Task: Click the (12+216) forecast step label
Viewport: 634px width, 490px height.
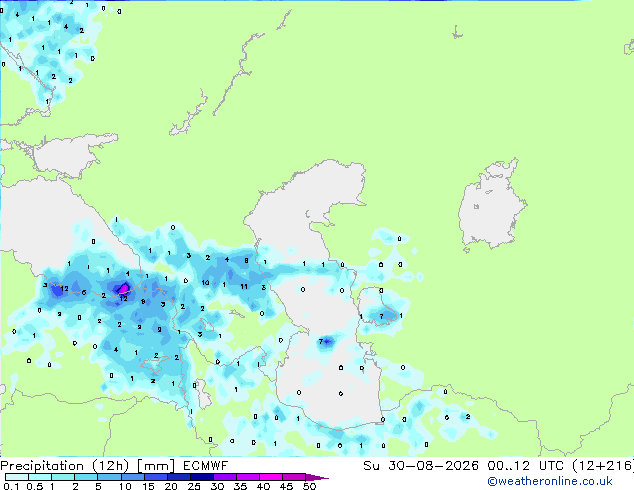Action: pyautogui.click(x=602, y=466)
